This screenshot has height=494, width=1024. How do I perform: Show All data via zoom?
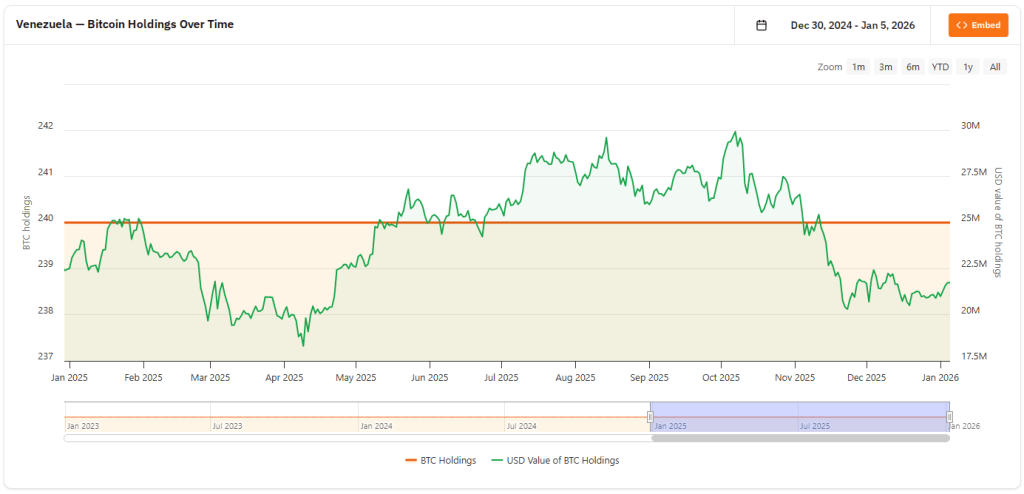coord(994,67)
